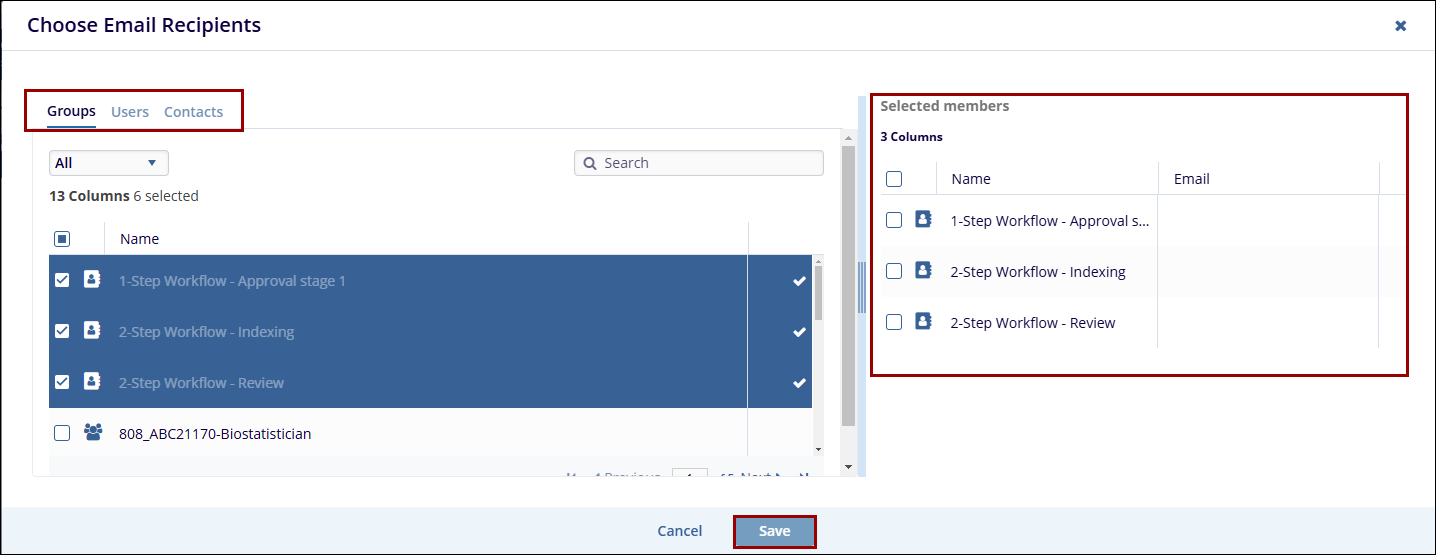Image resolution: width=1436 pixels, height=555 pixels.
Task: Click the Cancel link
Action: [x=679, y=531]
